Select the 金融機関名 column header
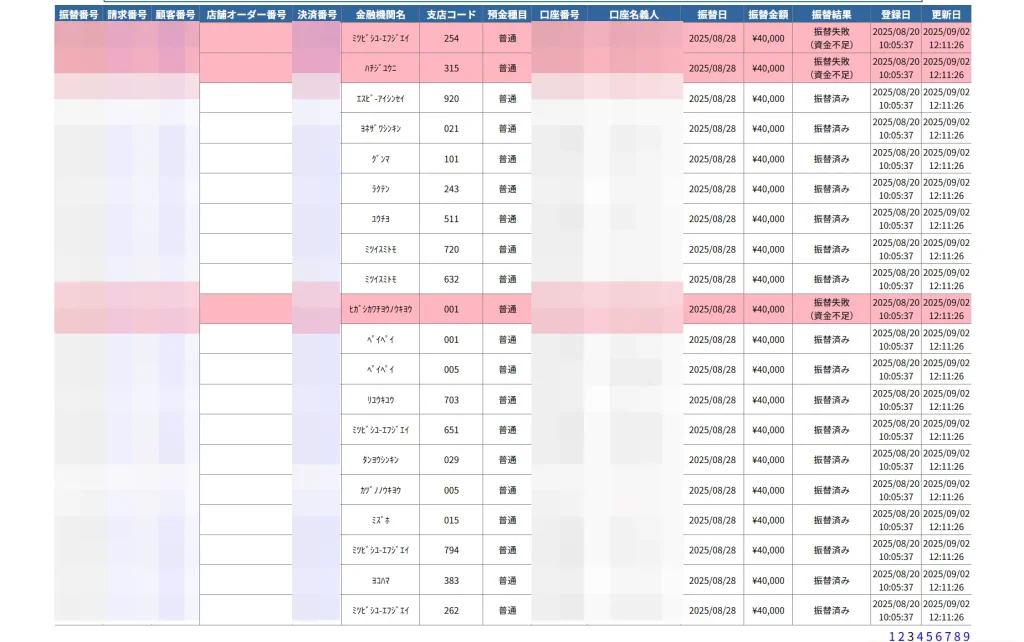The height and width of the screenshot is (642, 1024). (380, 15)
